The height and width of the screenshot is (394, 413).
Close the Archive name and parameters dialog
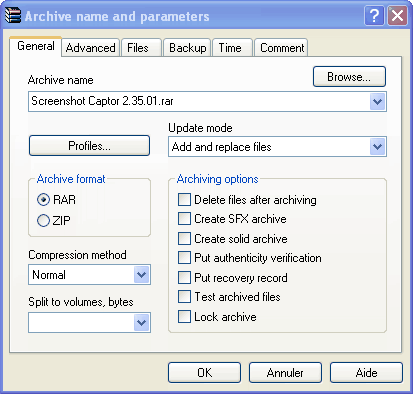coord(397,15)
